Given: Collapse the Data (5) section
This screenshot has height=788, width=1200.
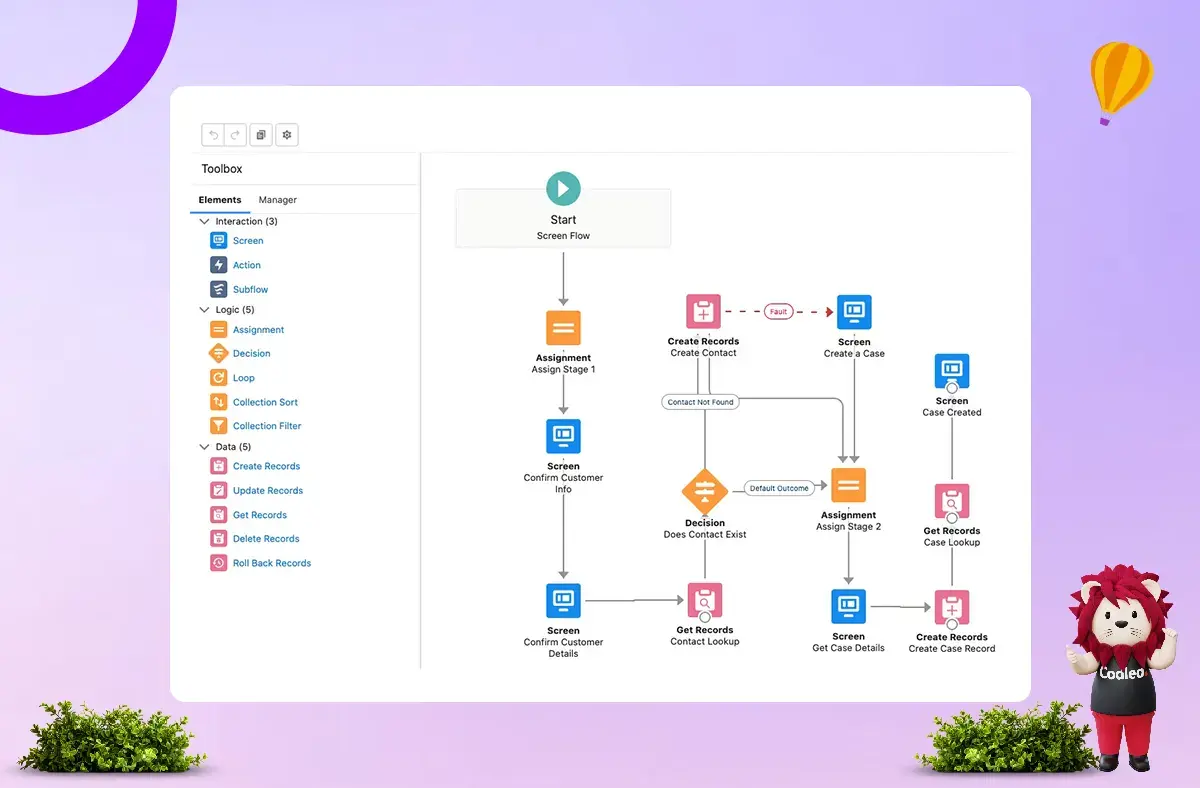Looking at the screenshot, I should pos(204,447).
